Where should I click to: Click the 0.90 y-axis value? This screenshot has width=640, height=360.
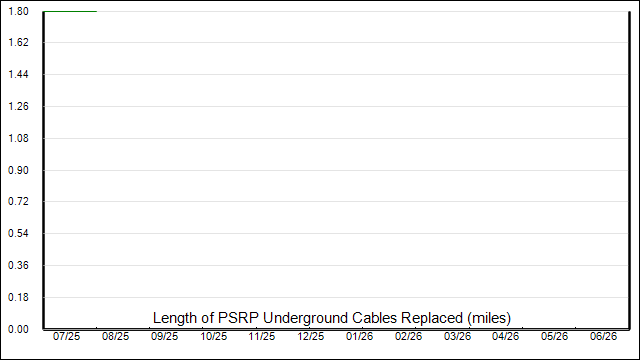pyautogui.click(x=18, y=170)
